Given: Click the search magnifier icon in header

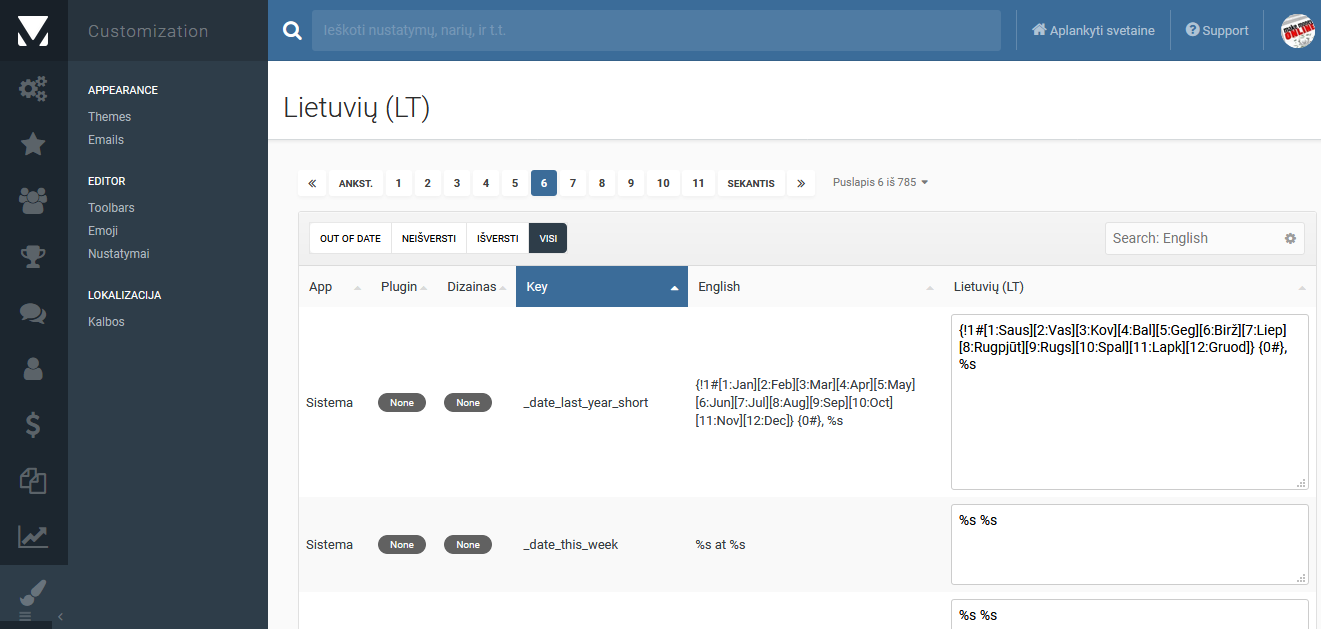Looking at the screenshot, I should 292,31.
